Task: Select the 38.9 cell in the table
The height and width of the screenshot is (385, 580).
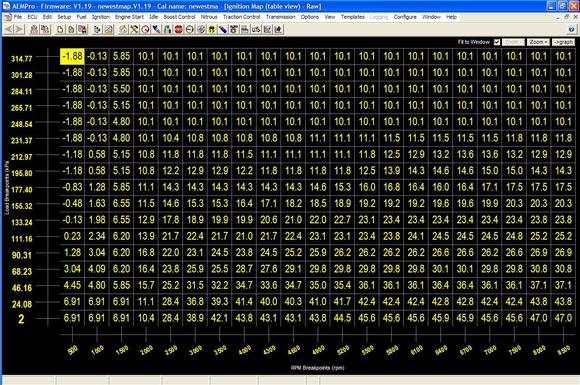Action: coord(195,318)
